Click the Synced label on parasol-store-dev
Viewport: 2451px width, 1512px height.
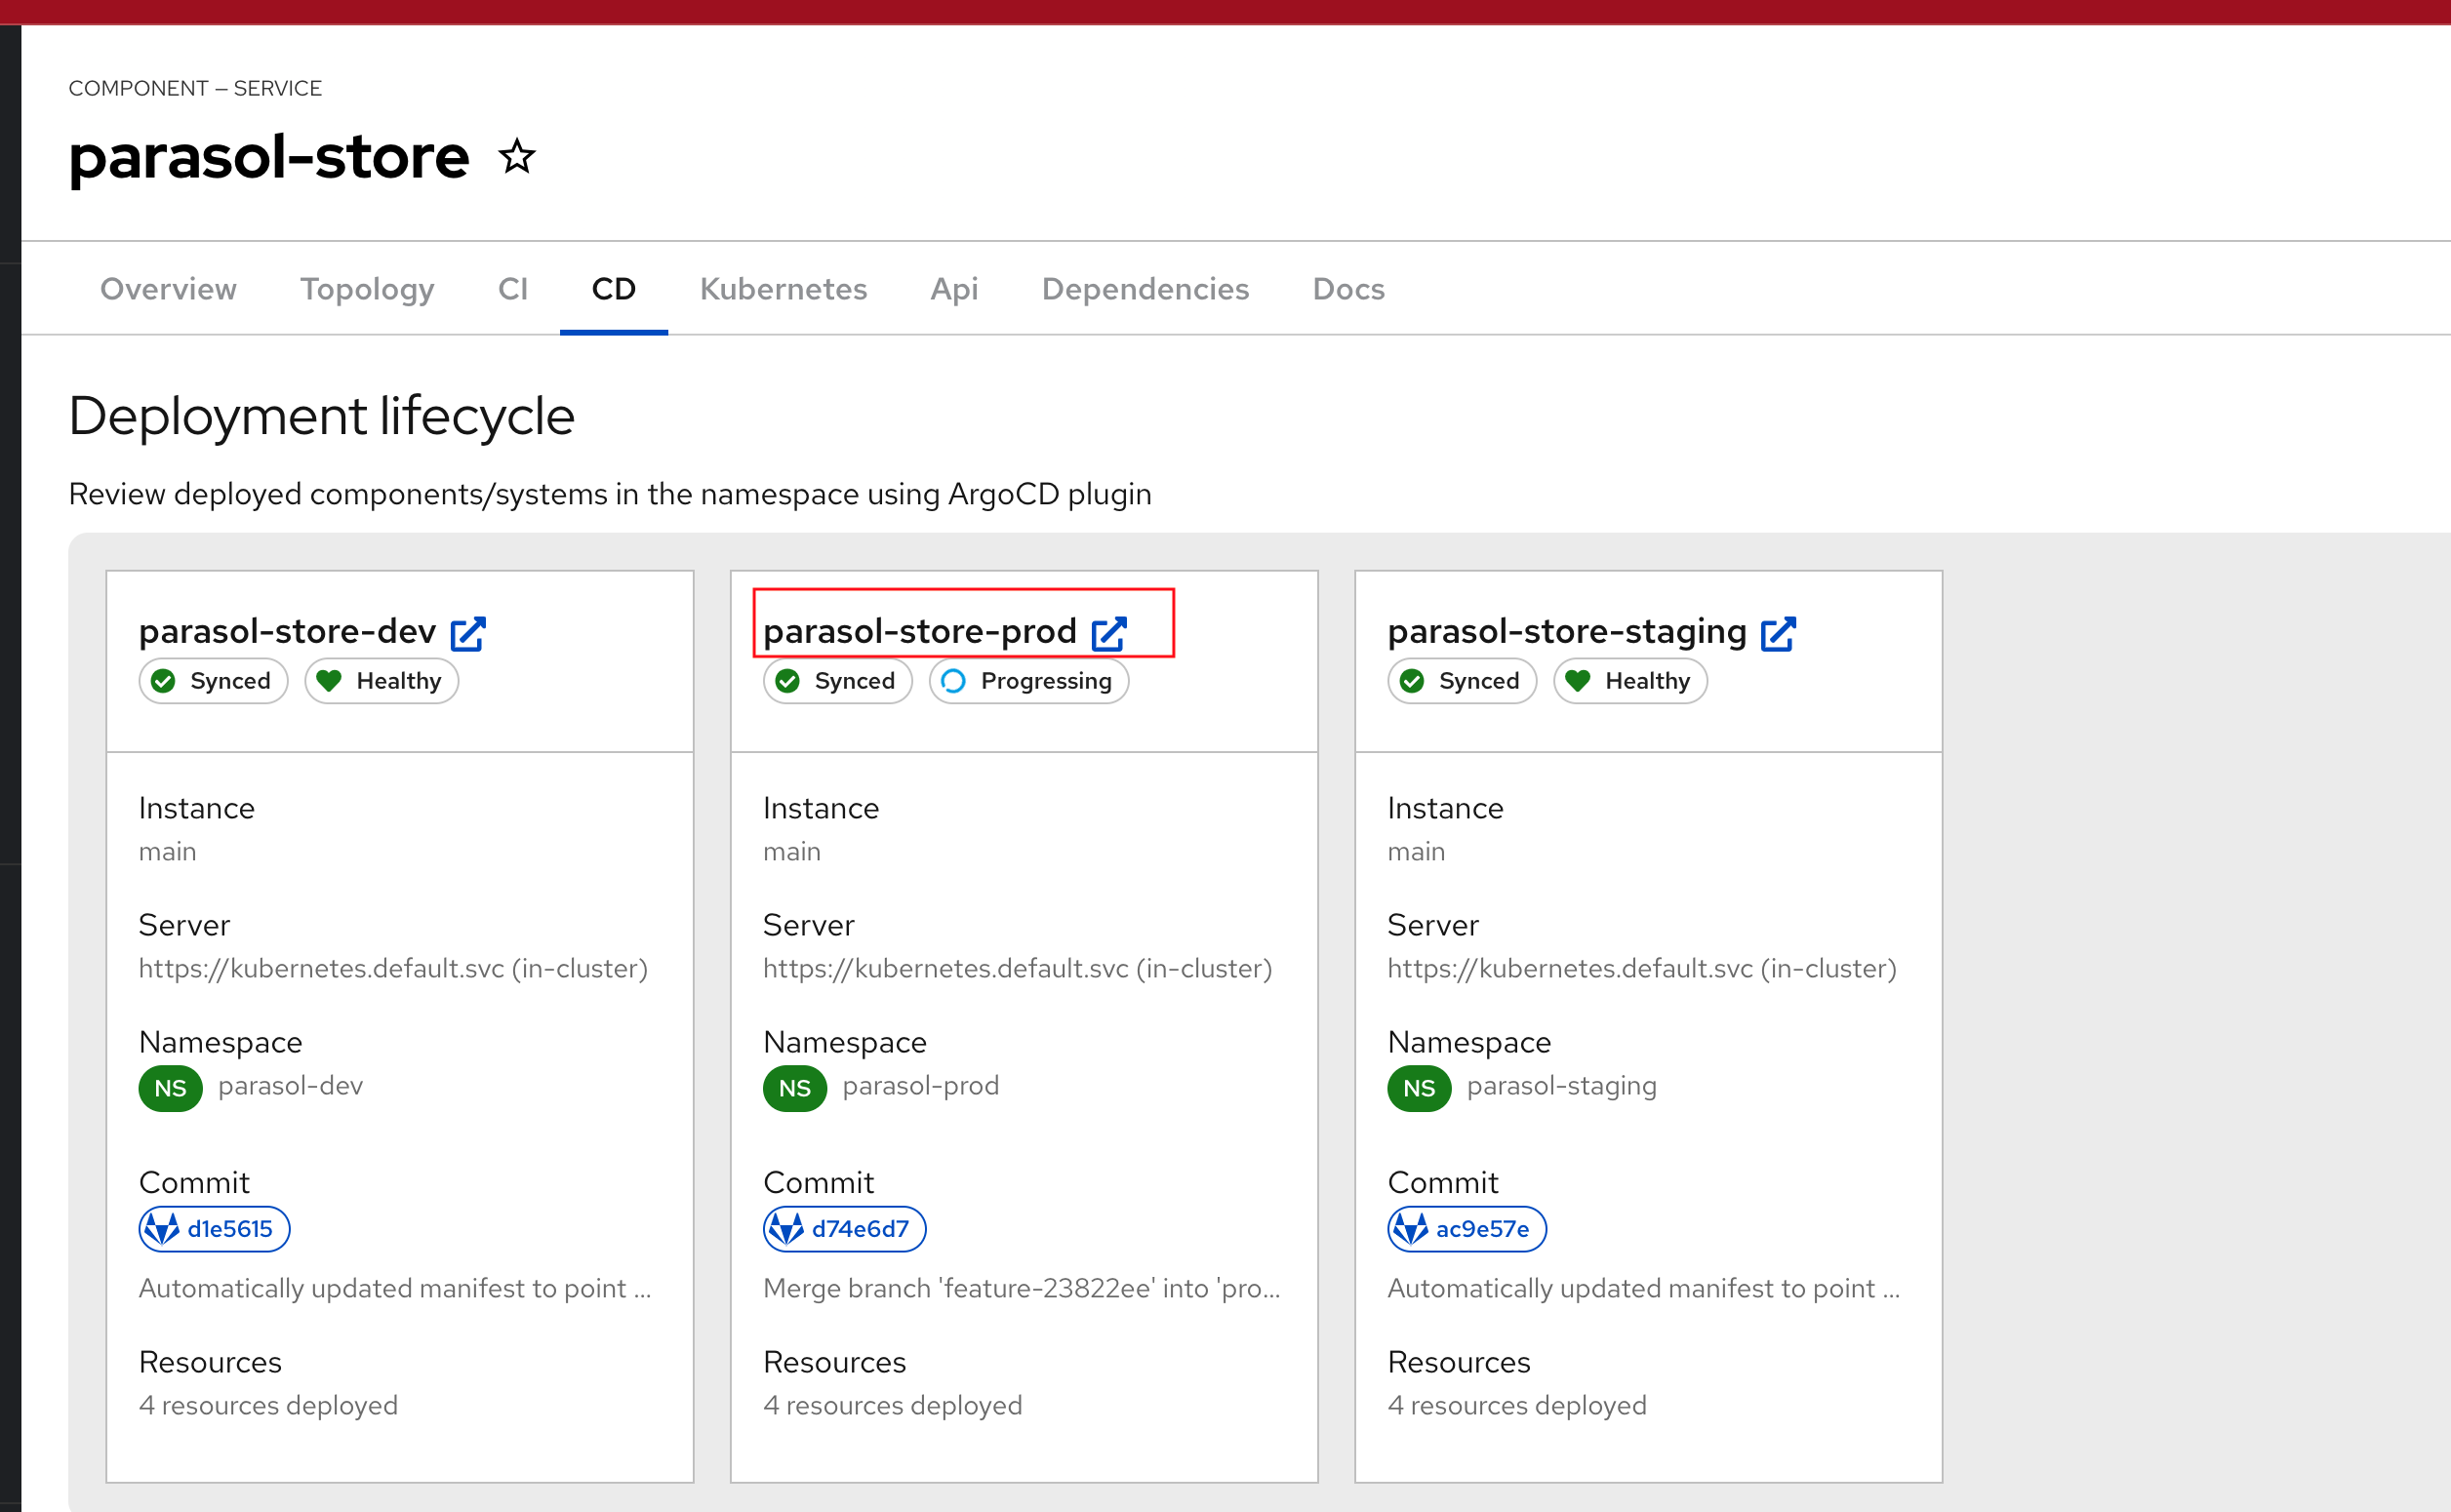pyautogui.click(x=230, y=681)
